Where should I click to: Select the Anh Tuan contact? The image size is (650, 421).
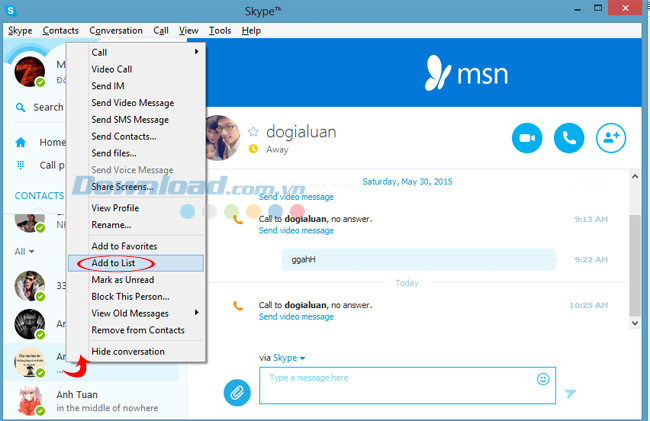click(91, 401)
